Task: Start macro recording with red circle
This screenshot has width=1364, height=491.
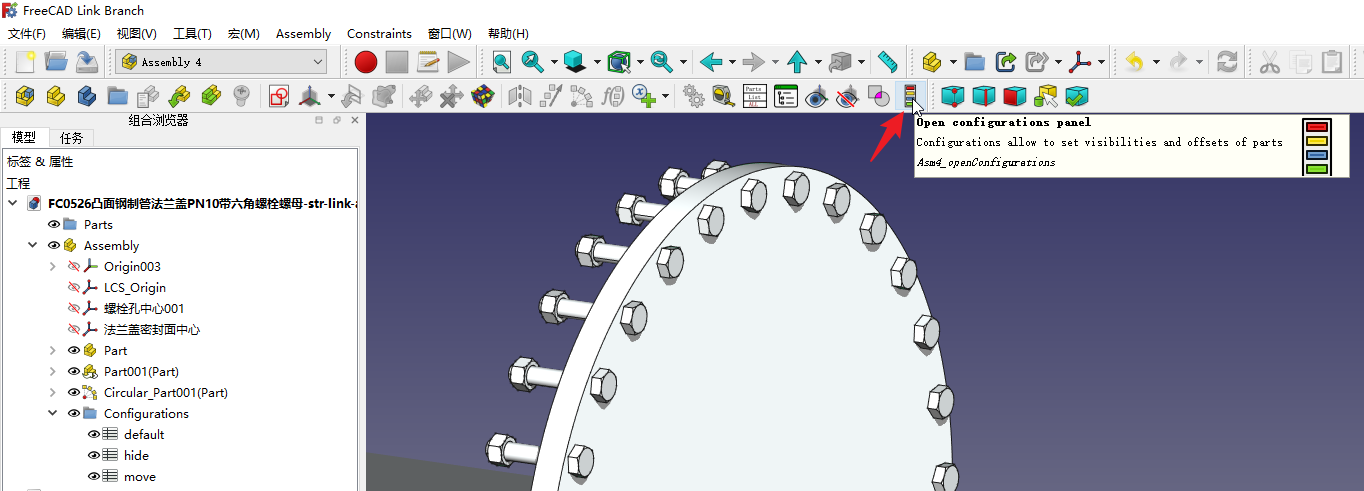Action: 366,62
